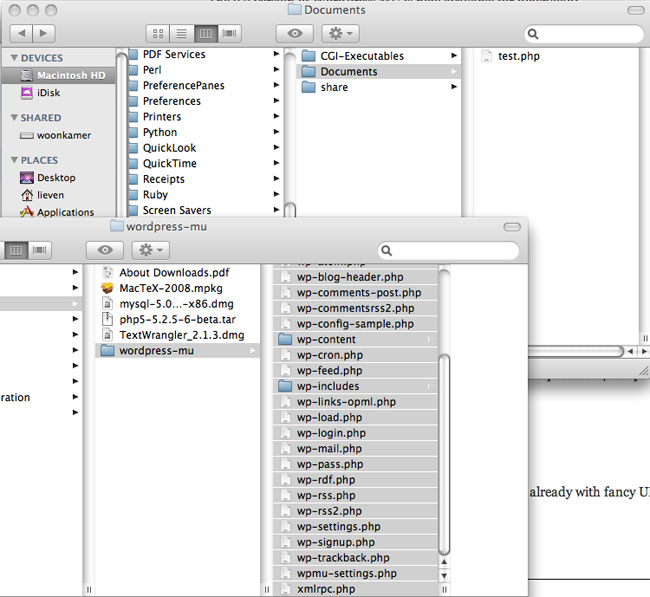Screen dimensions: 650x597
Task: Select mysql-5.0...-x86.dmg file
Action: (177, 304)
